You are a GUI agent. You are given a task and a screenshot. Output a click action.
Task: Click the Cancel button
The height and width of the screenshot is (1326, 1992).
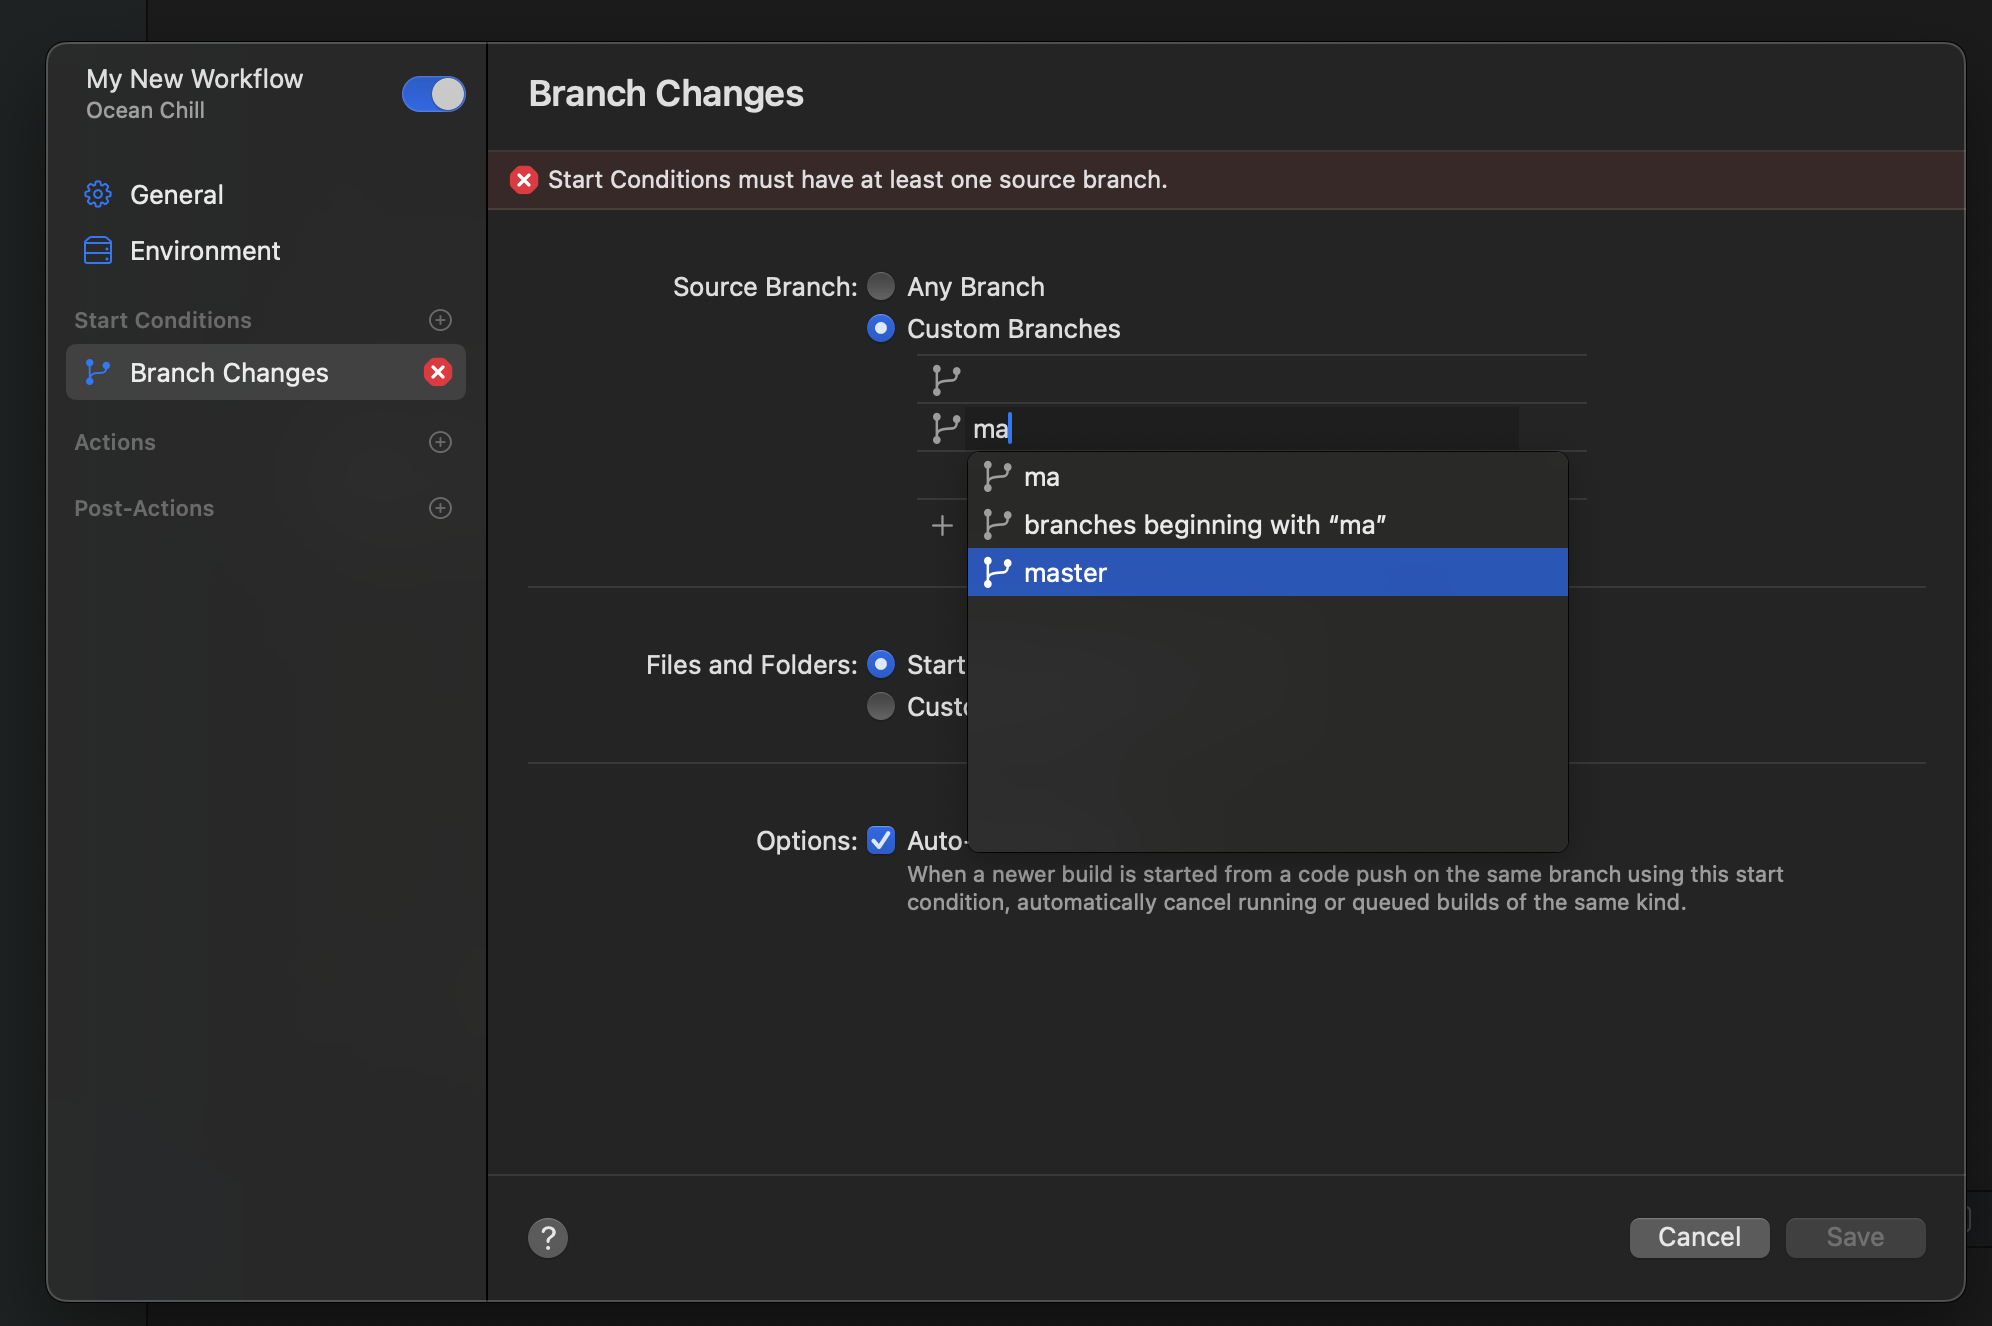click(1699, 1237)
